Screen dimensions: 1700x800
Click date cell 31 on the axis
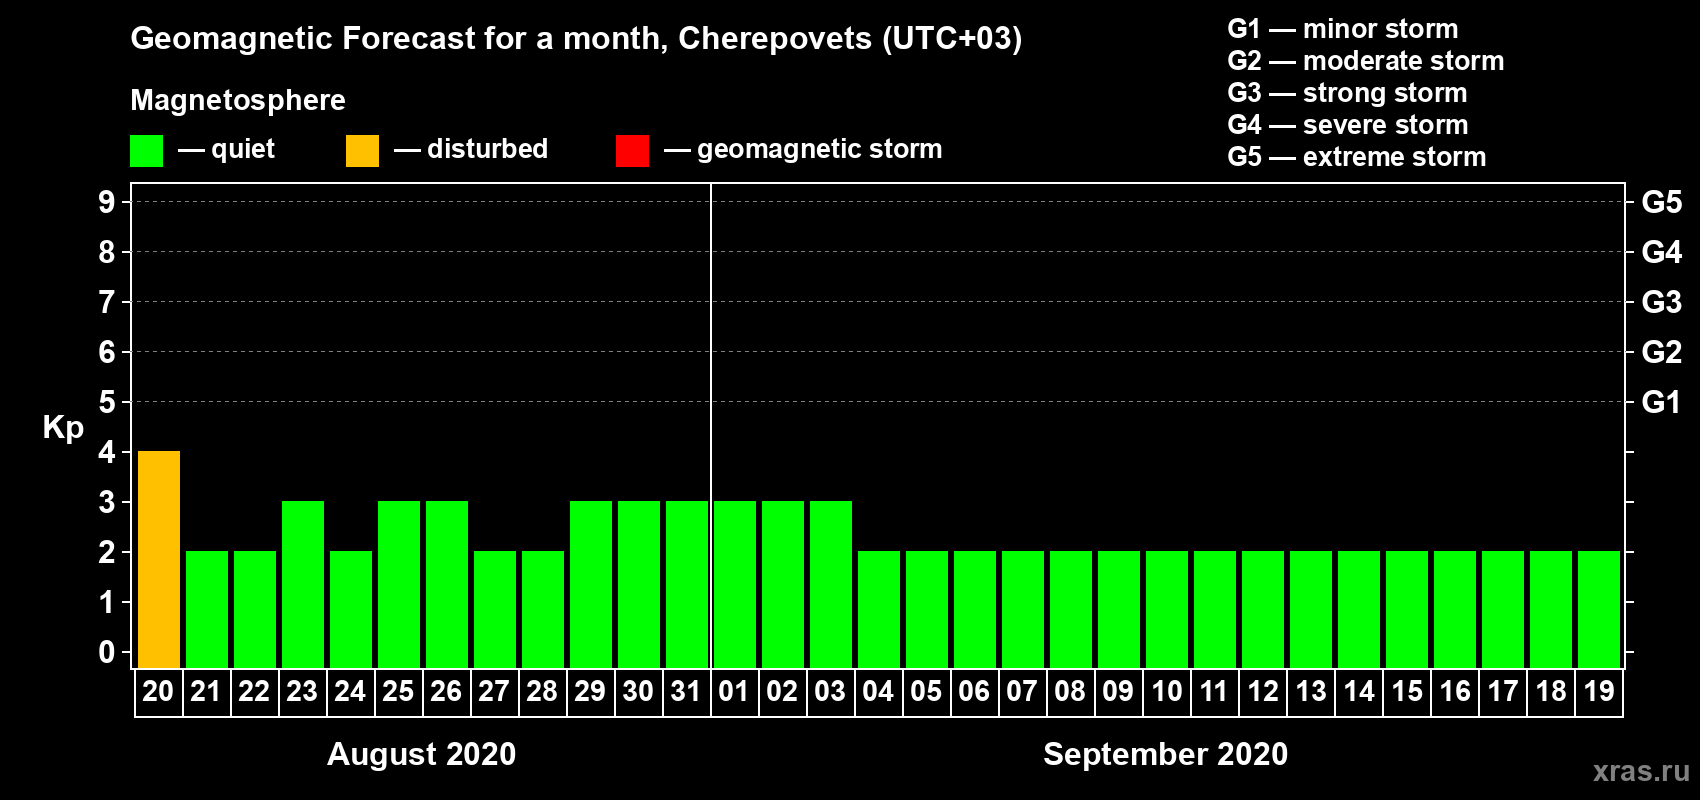point(686,692)
